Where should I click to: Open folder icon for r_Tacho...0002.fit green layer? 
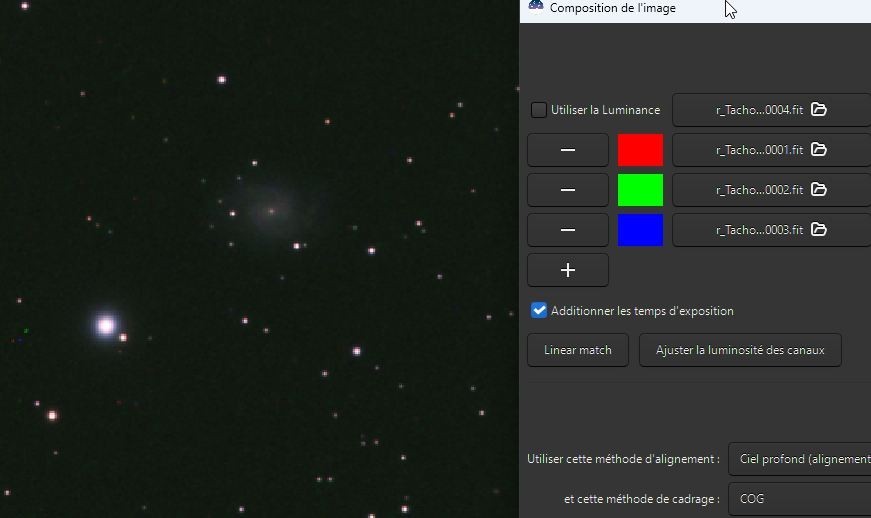819,189
